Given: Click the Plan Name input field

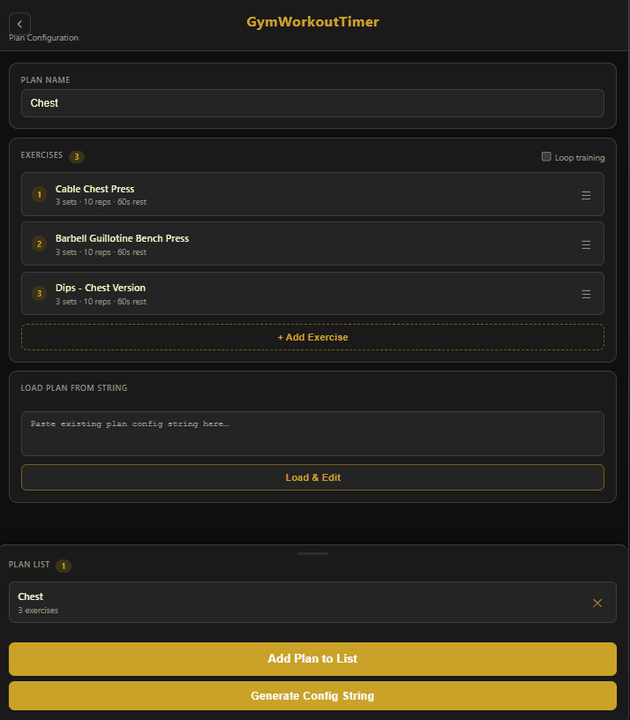Looking at the screenshot, I should (x=312, y=103).
